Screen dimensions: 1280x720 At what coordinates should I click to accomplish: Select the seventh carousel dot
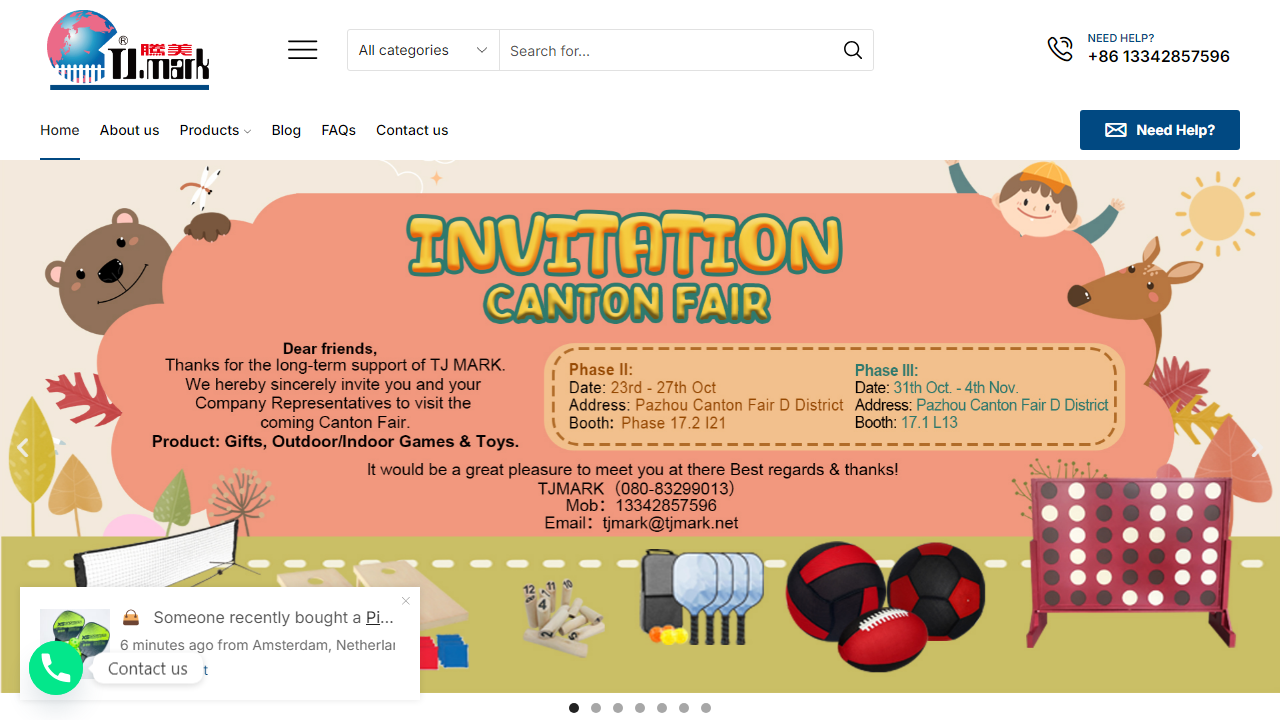point(706,708)
